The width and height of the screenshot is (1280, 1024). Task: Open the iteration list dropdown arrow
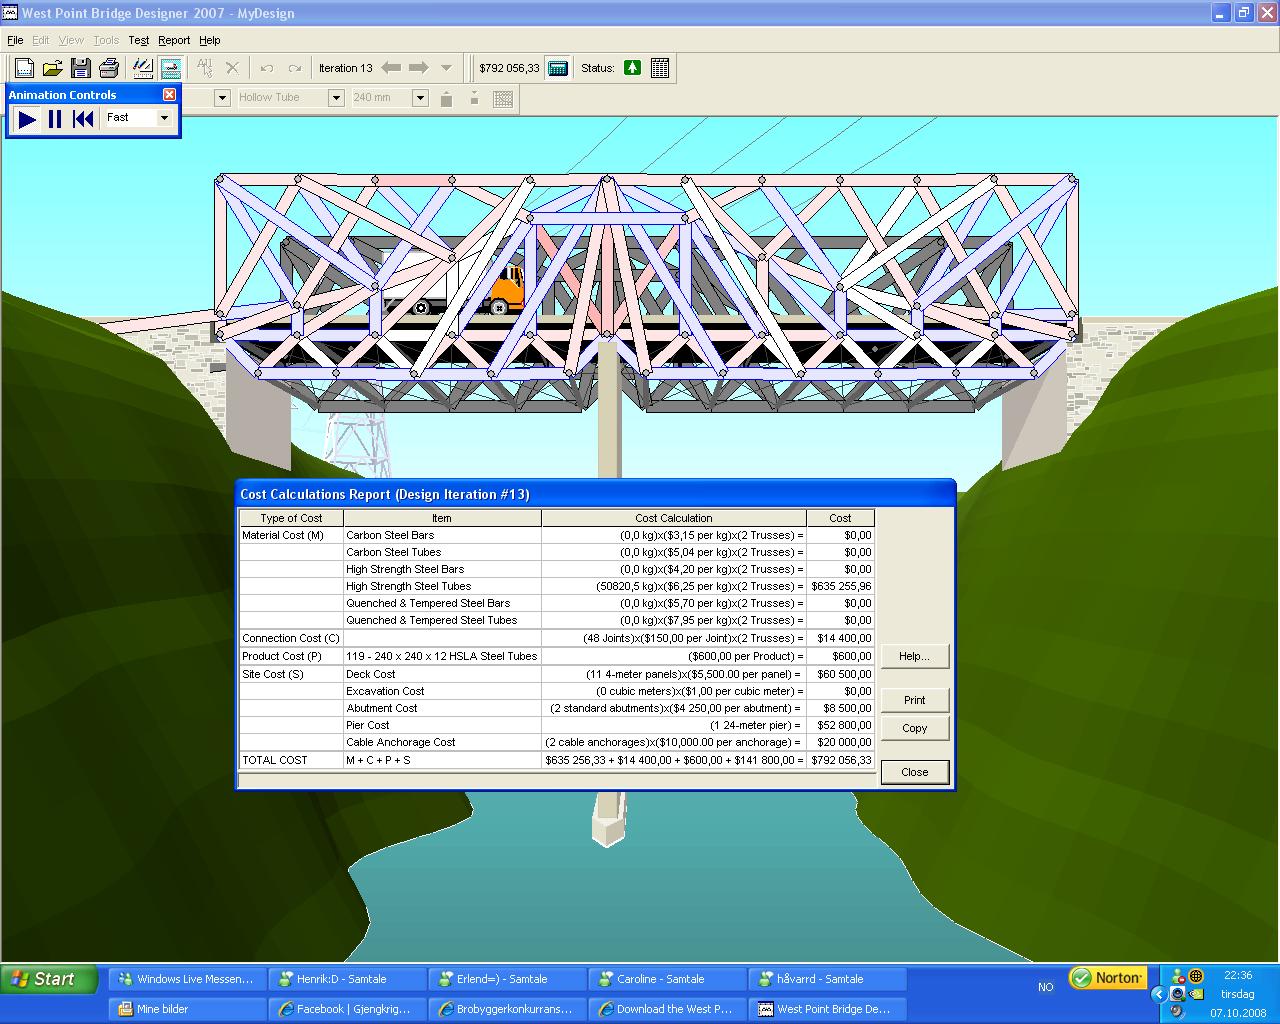(x=446, y=68)
